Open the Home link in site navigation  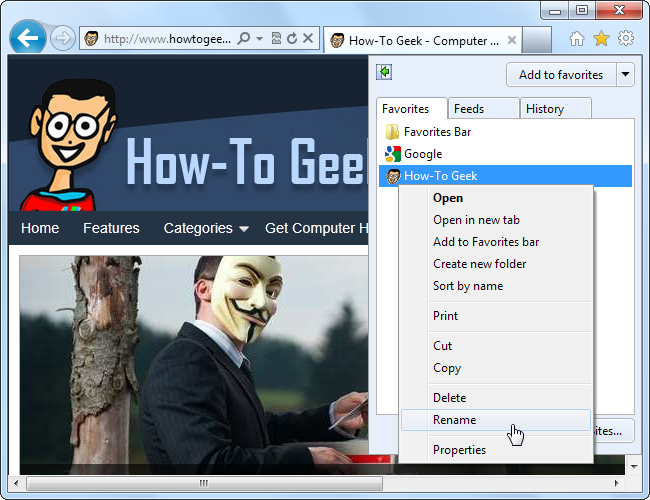40,228
